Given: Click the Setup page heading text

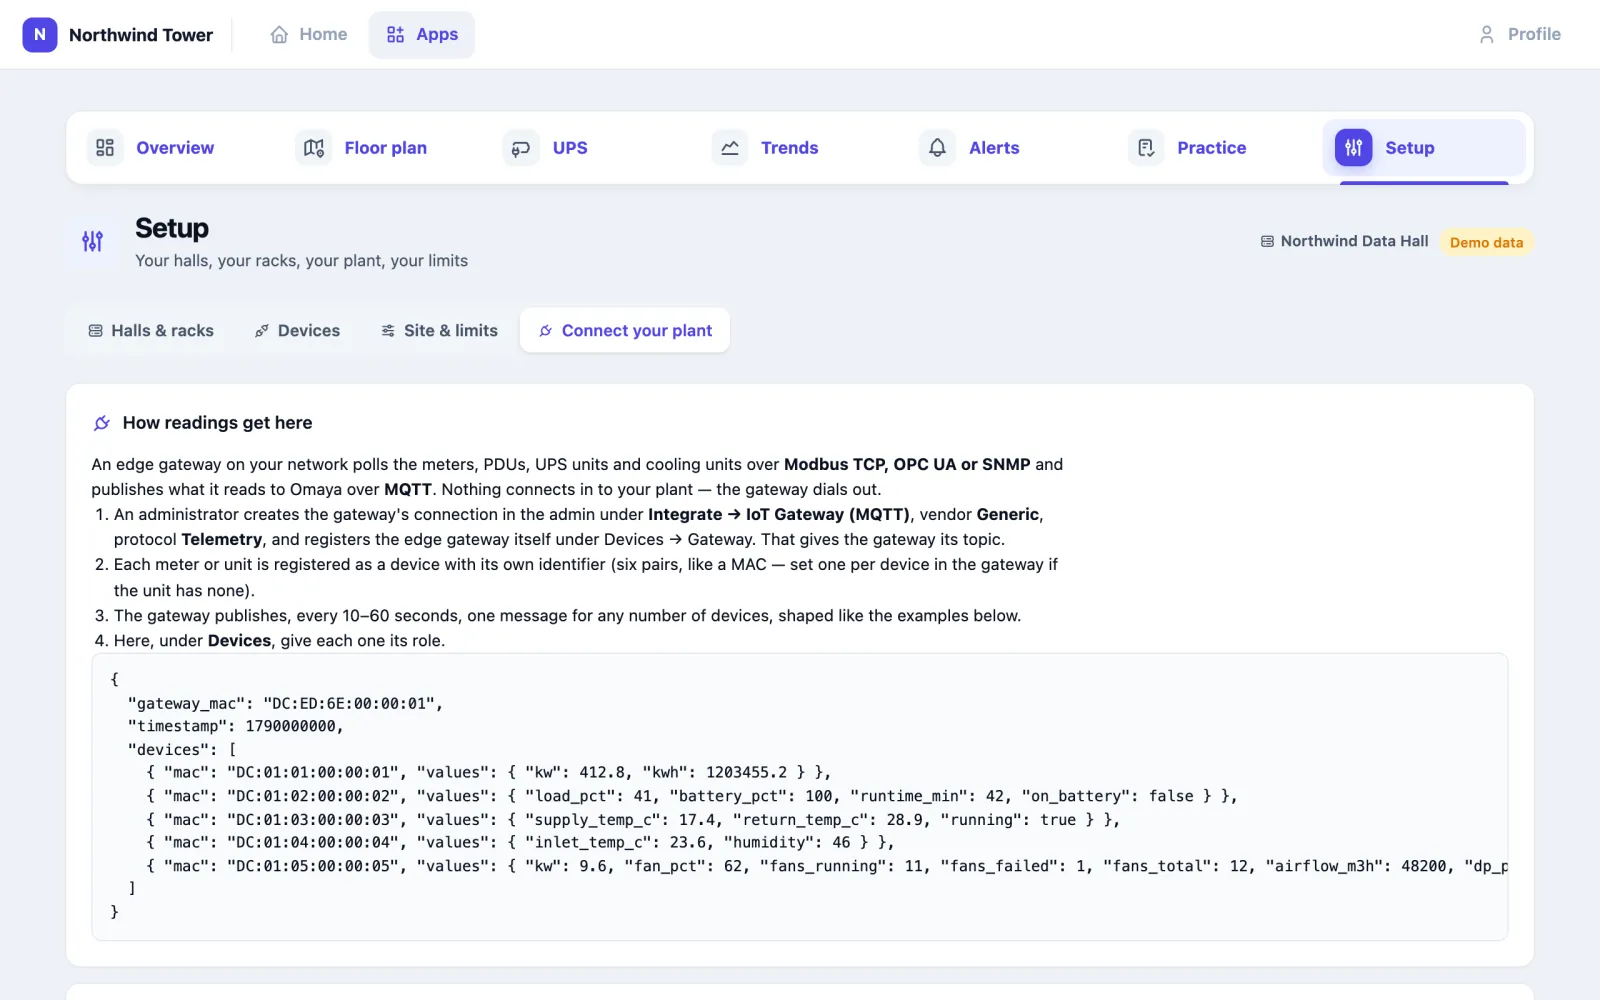Looking at the screenshot, I should tap(172, 228).
